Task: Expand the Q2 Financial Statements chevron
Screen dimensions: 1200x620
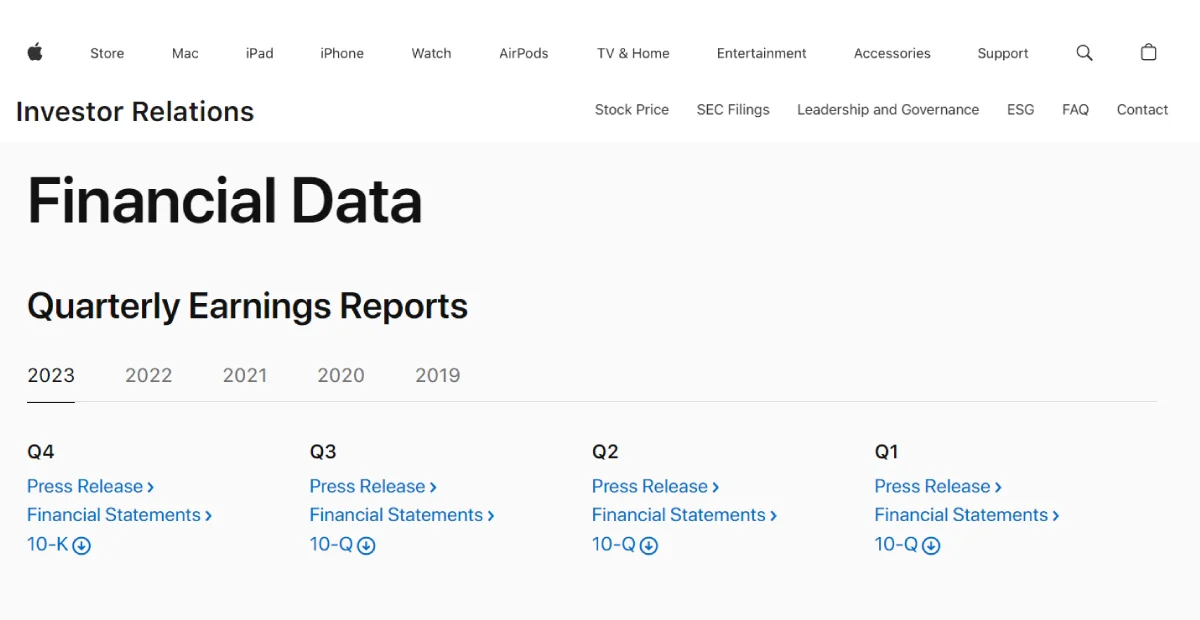Action: (x=775, y=515)
